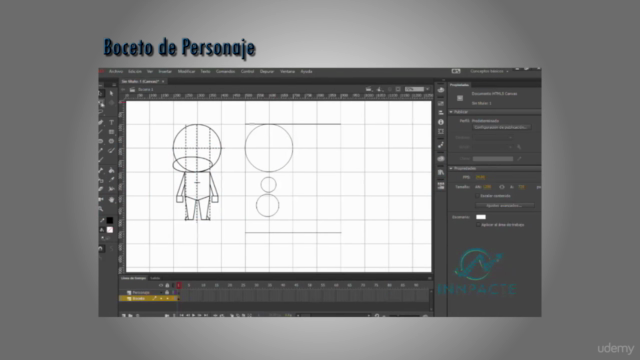Click the Escena 1 breadcrumb

146,89
